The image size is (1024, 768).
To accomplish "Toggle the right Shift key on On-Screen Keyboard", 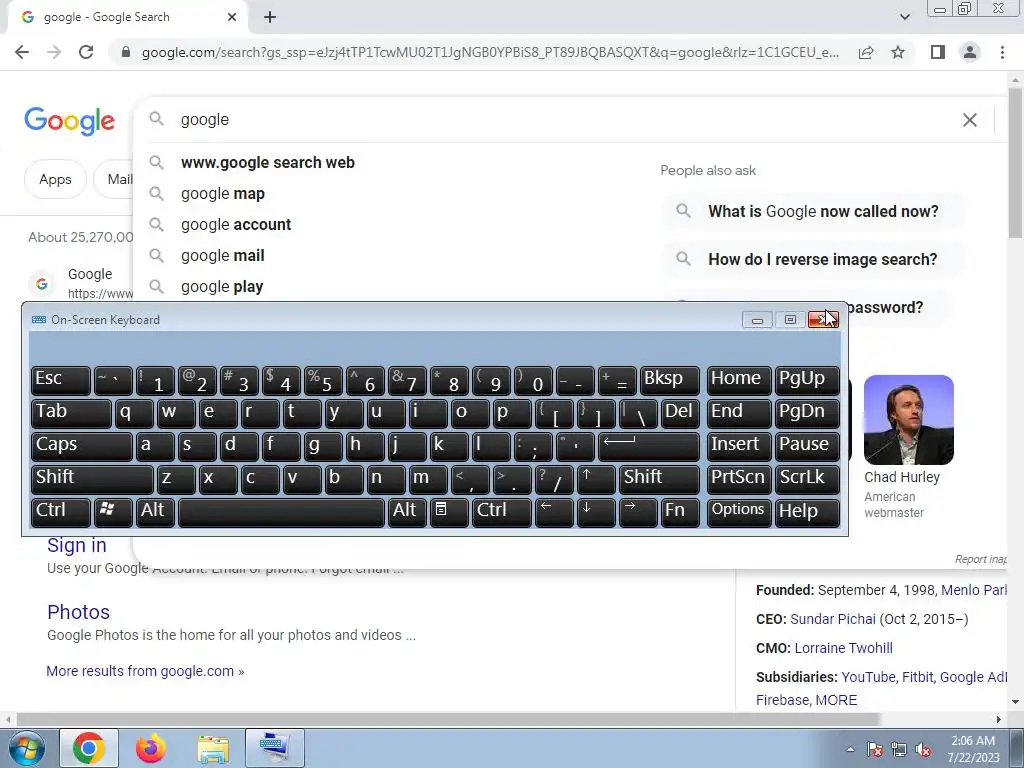I will [x=659, y=479].
